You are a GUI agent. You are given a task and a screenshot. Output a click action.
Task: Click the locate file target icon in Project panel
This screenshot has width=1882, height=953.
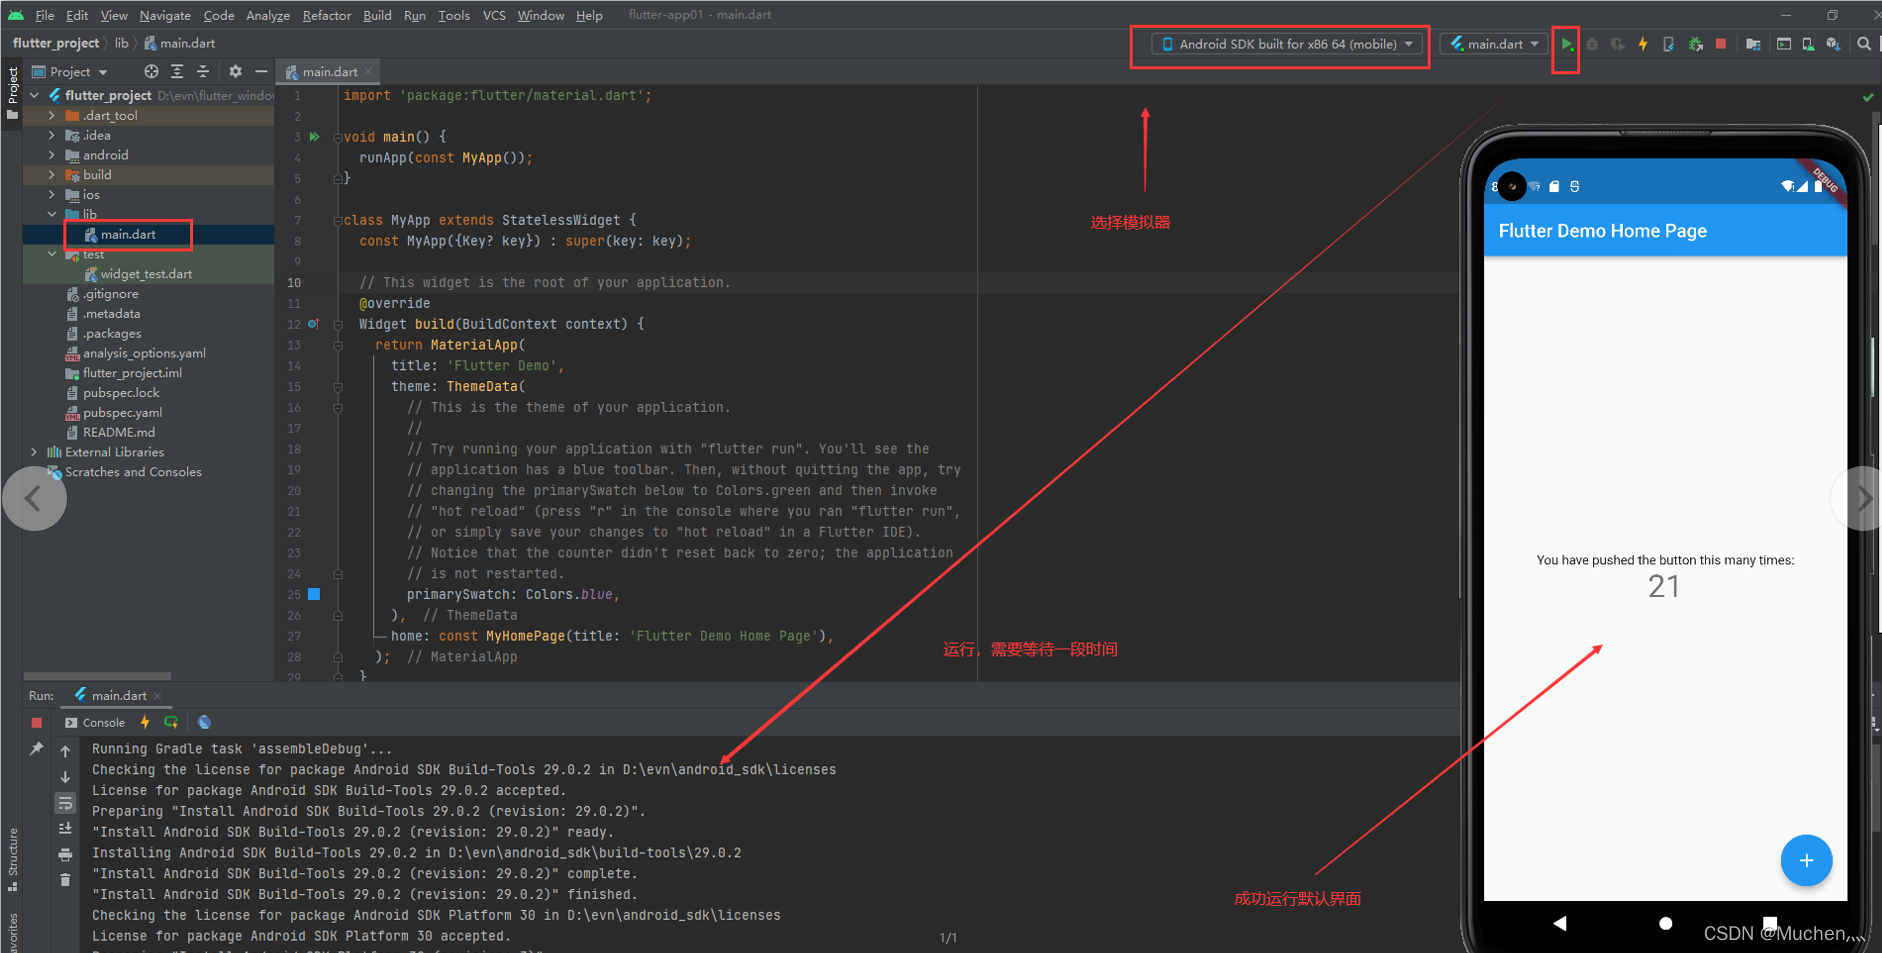(151, 72)
